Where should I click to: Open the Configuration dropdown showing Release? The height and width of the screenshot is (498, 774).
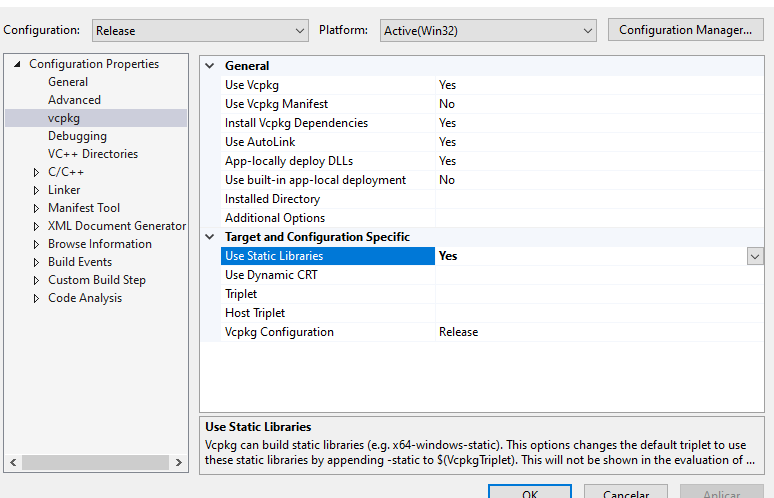pyautogui.click(x=200, y=31)
